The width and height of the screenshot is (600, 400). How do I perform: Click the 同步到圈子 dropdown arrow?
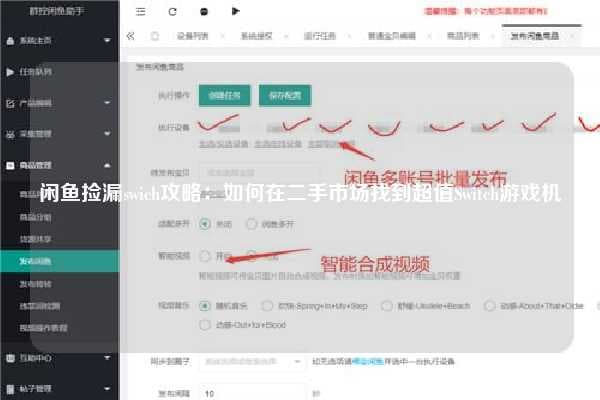[x=297, y=361]
